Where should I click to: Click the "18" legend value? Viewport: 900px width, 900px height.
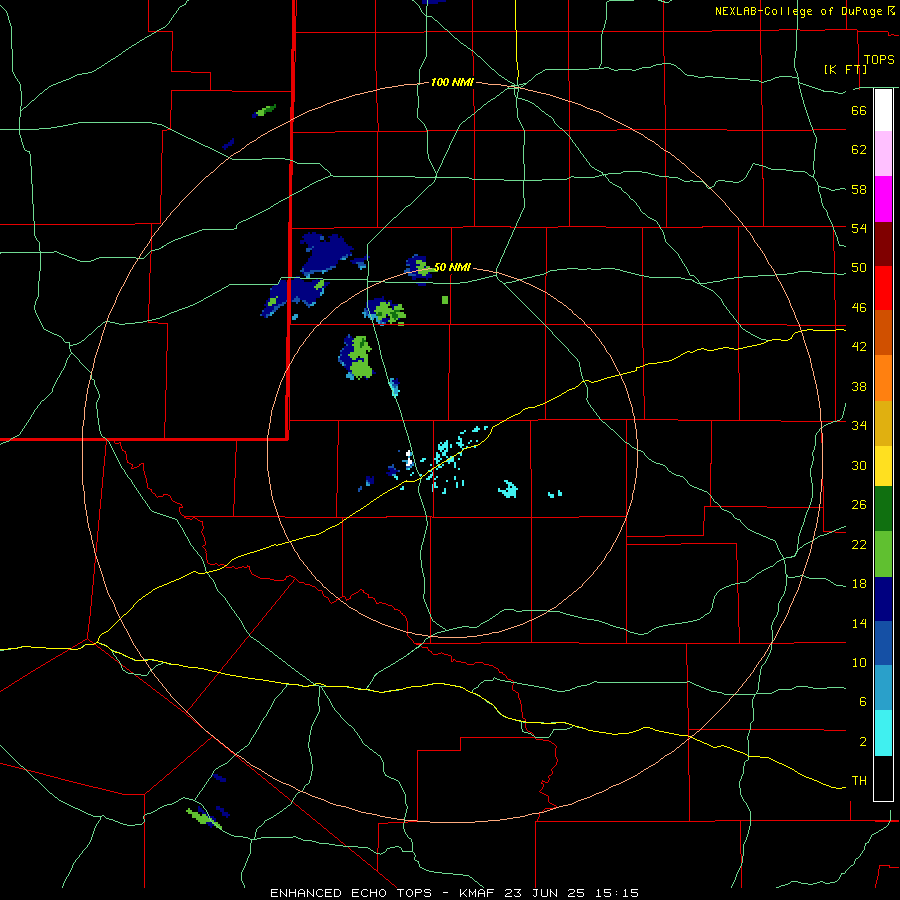coord(859,584)
